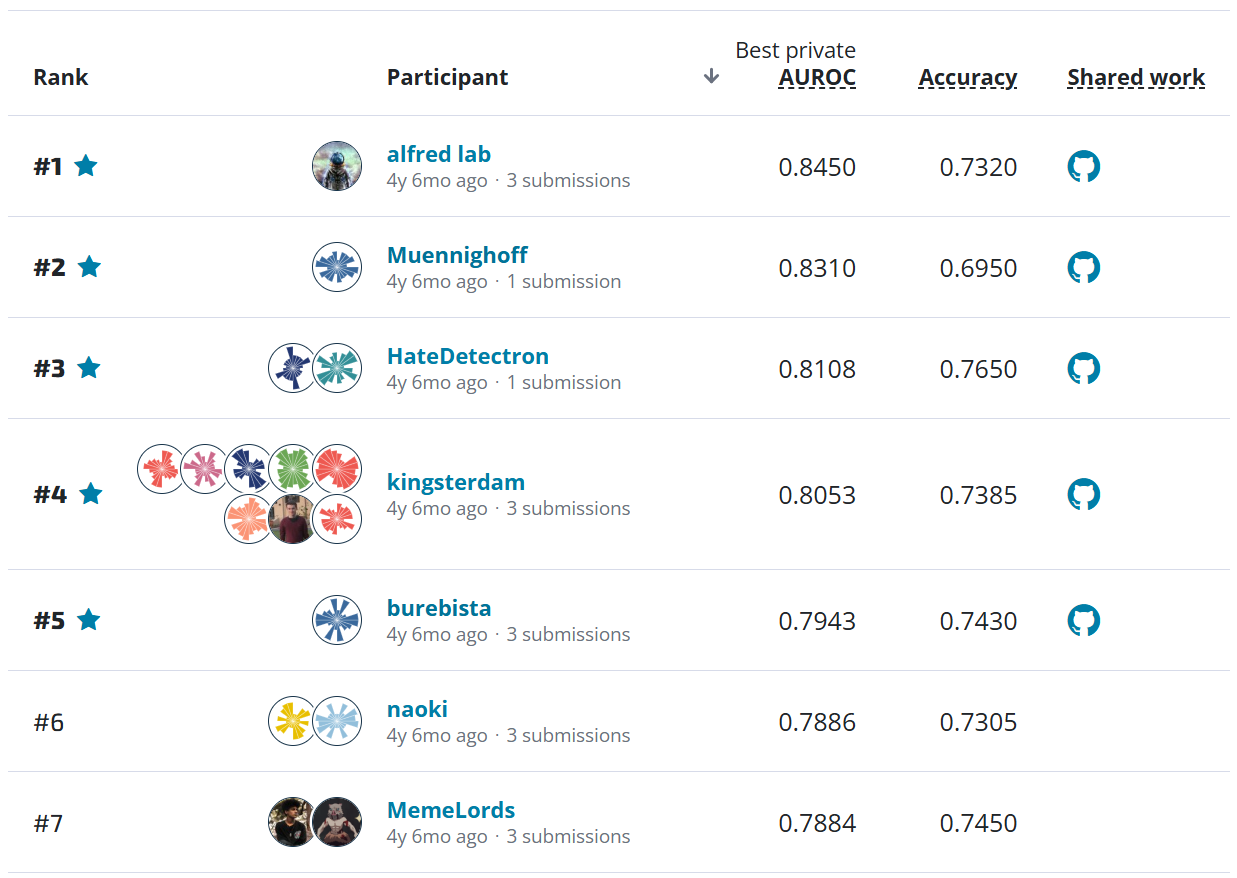Click the Shared work column header

[x=1136, y=78]
